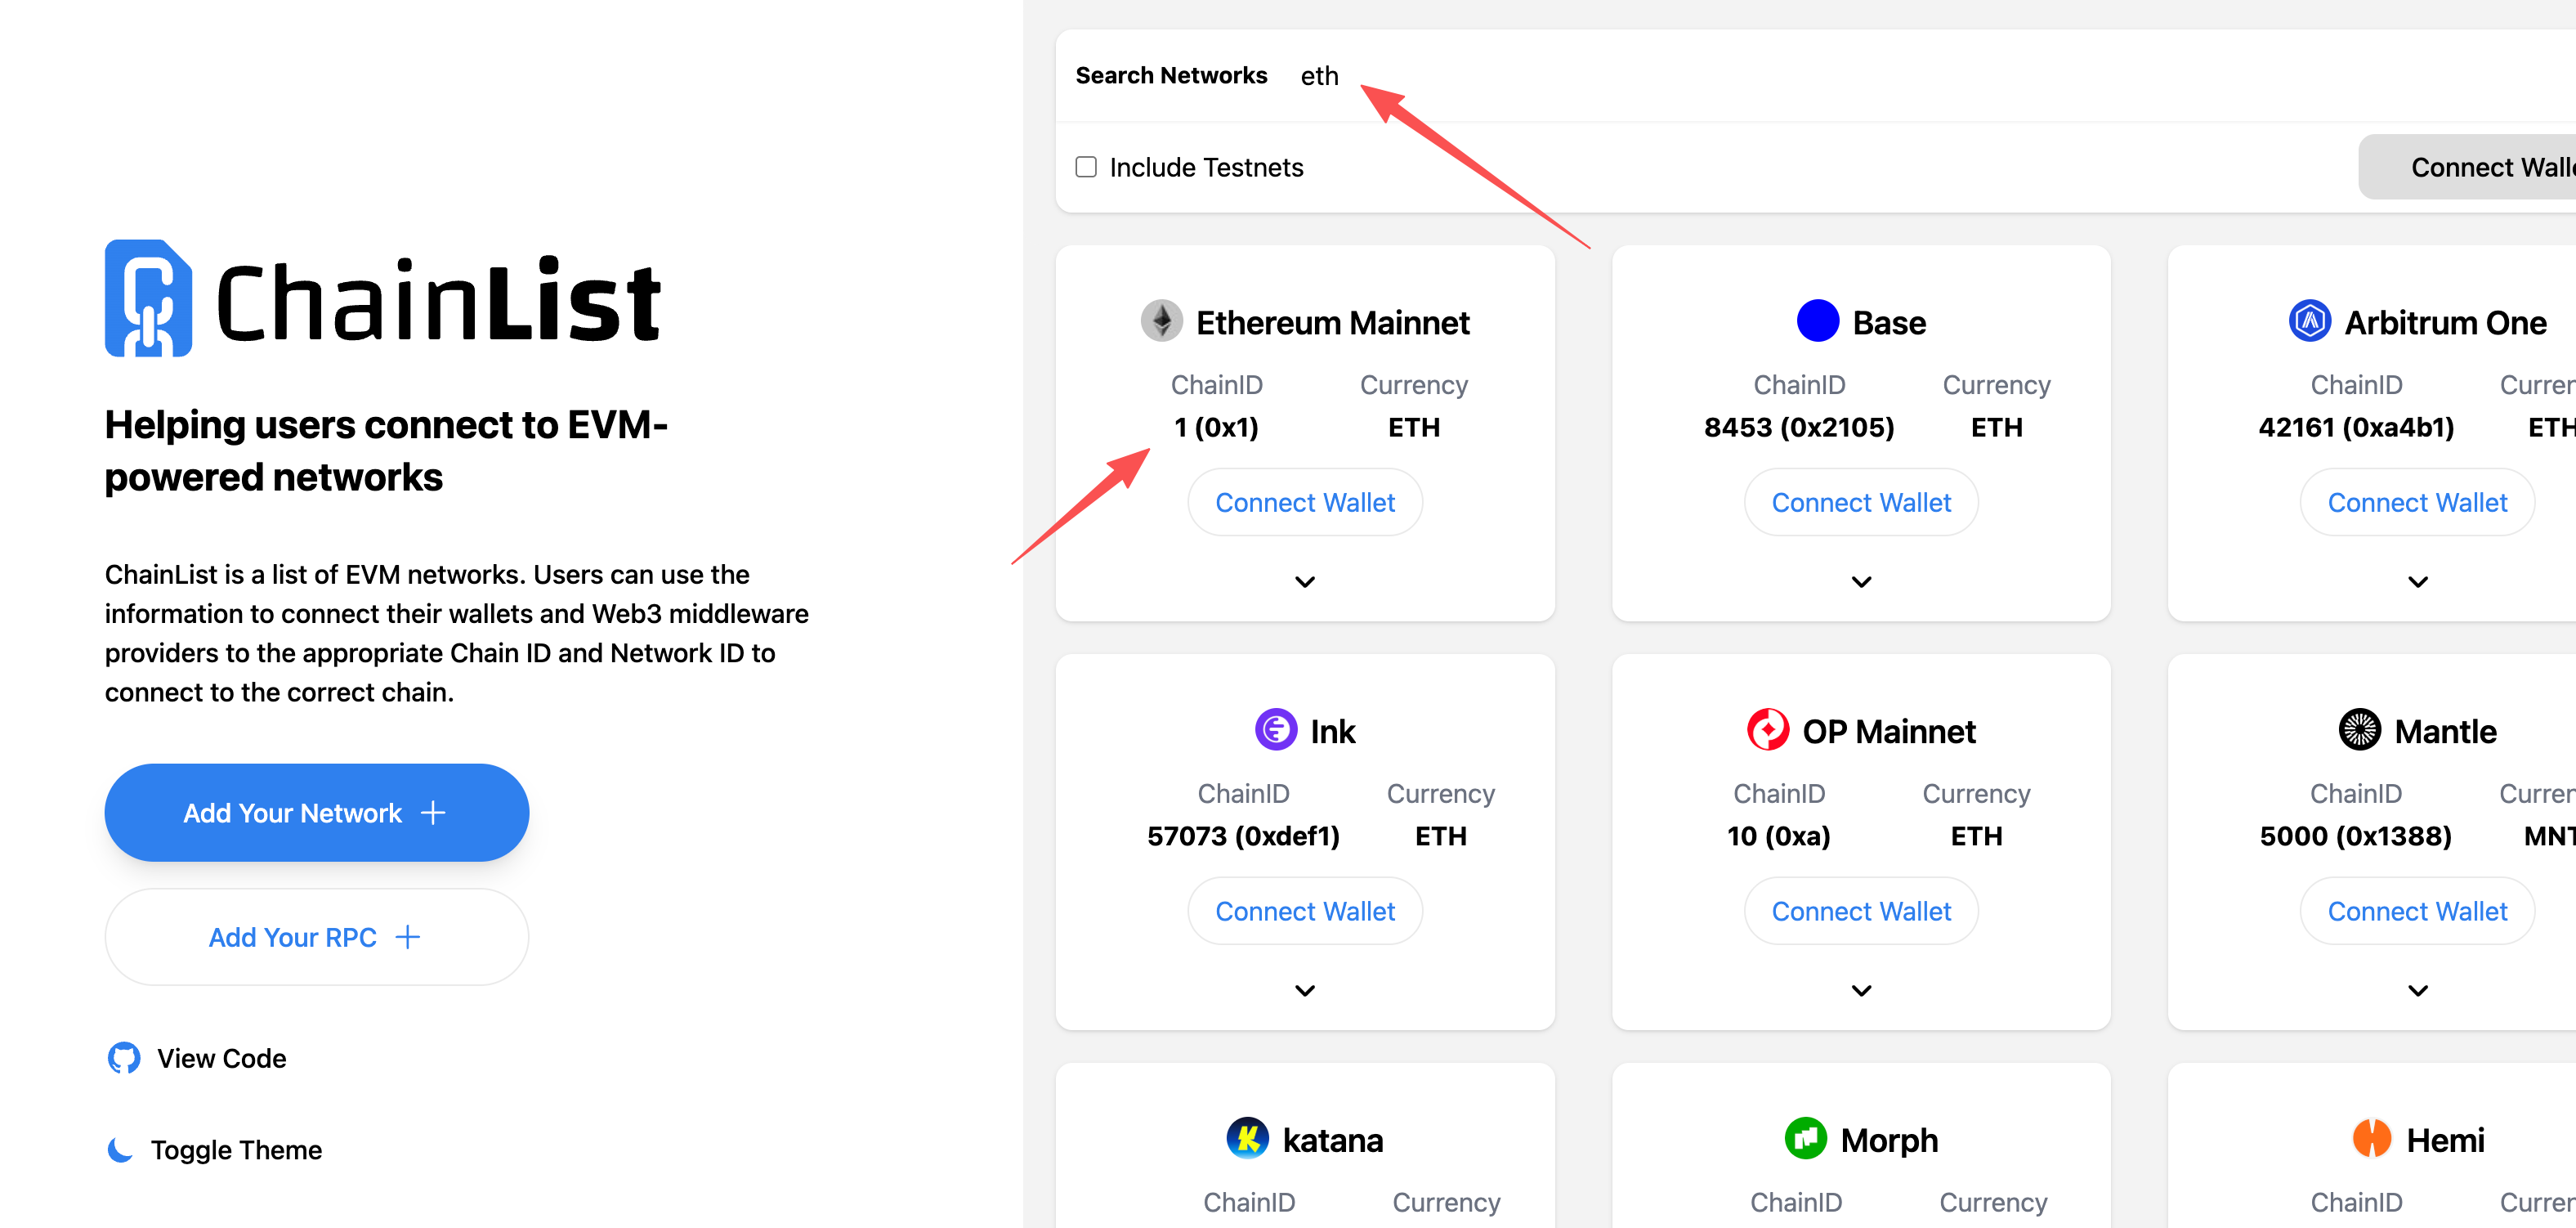
Task: Click the Add Your Network button
Action: [317, 813]
